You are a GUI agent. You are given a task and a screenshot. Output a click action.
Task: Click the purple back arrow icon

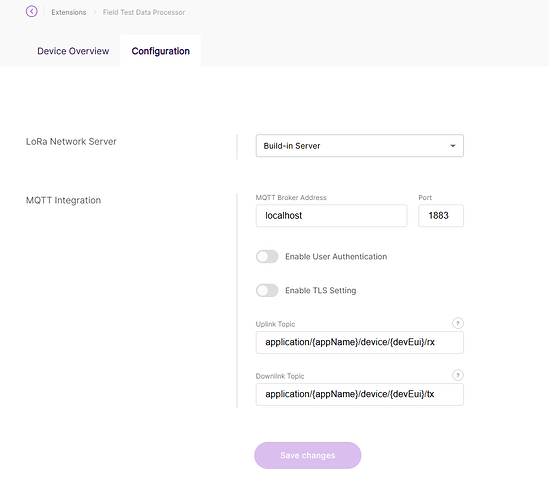tap(32, 12)
